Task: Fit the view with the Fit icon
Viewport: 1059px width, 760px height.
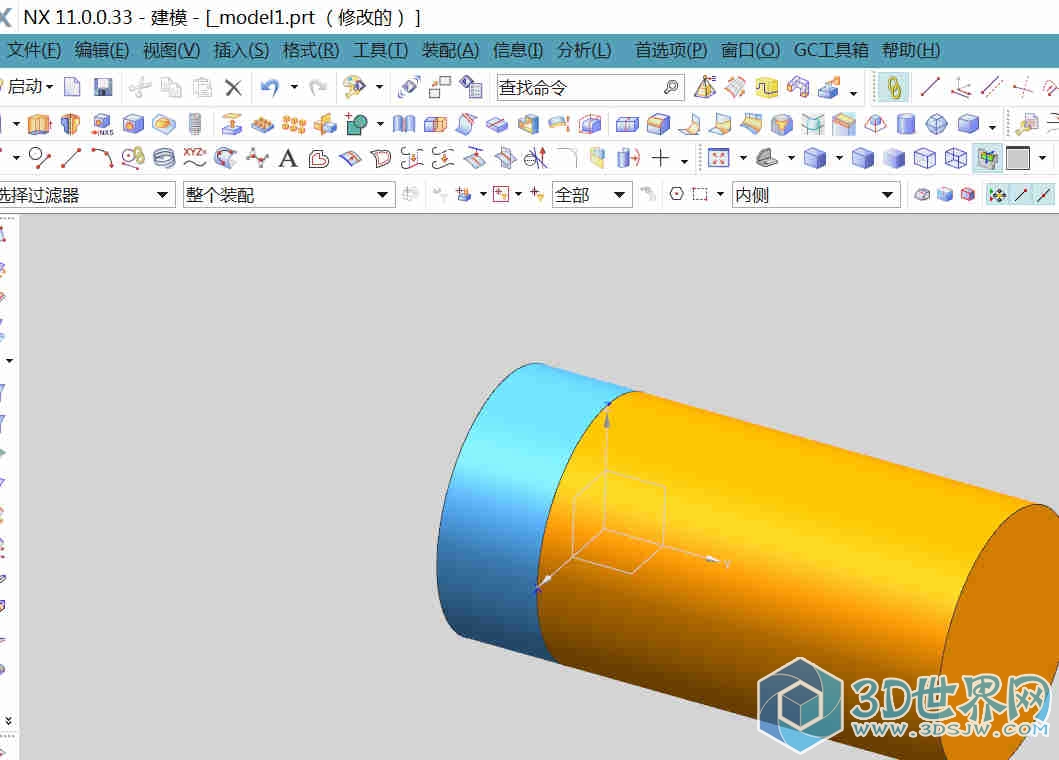Action: point(719,158)
